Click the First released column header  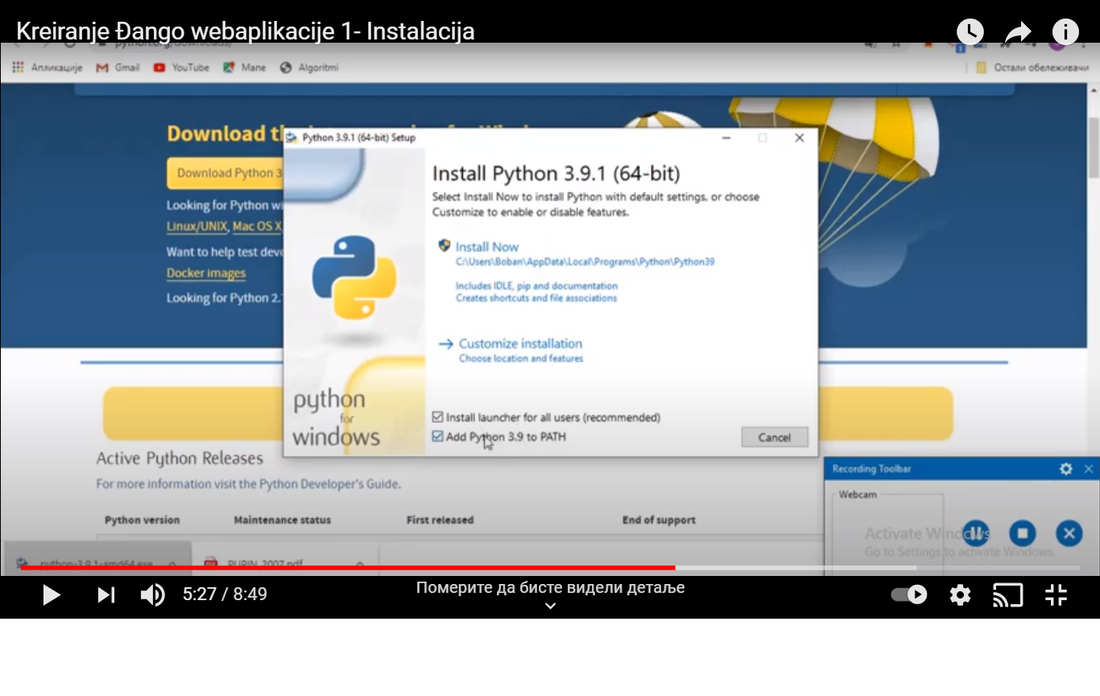[x=440, y=520]
